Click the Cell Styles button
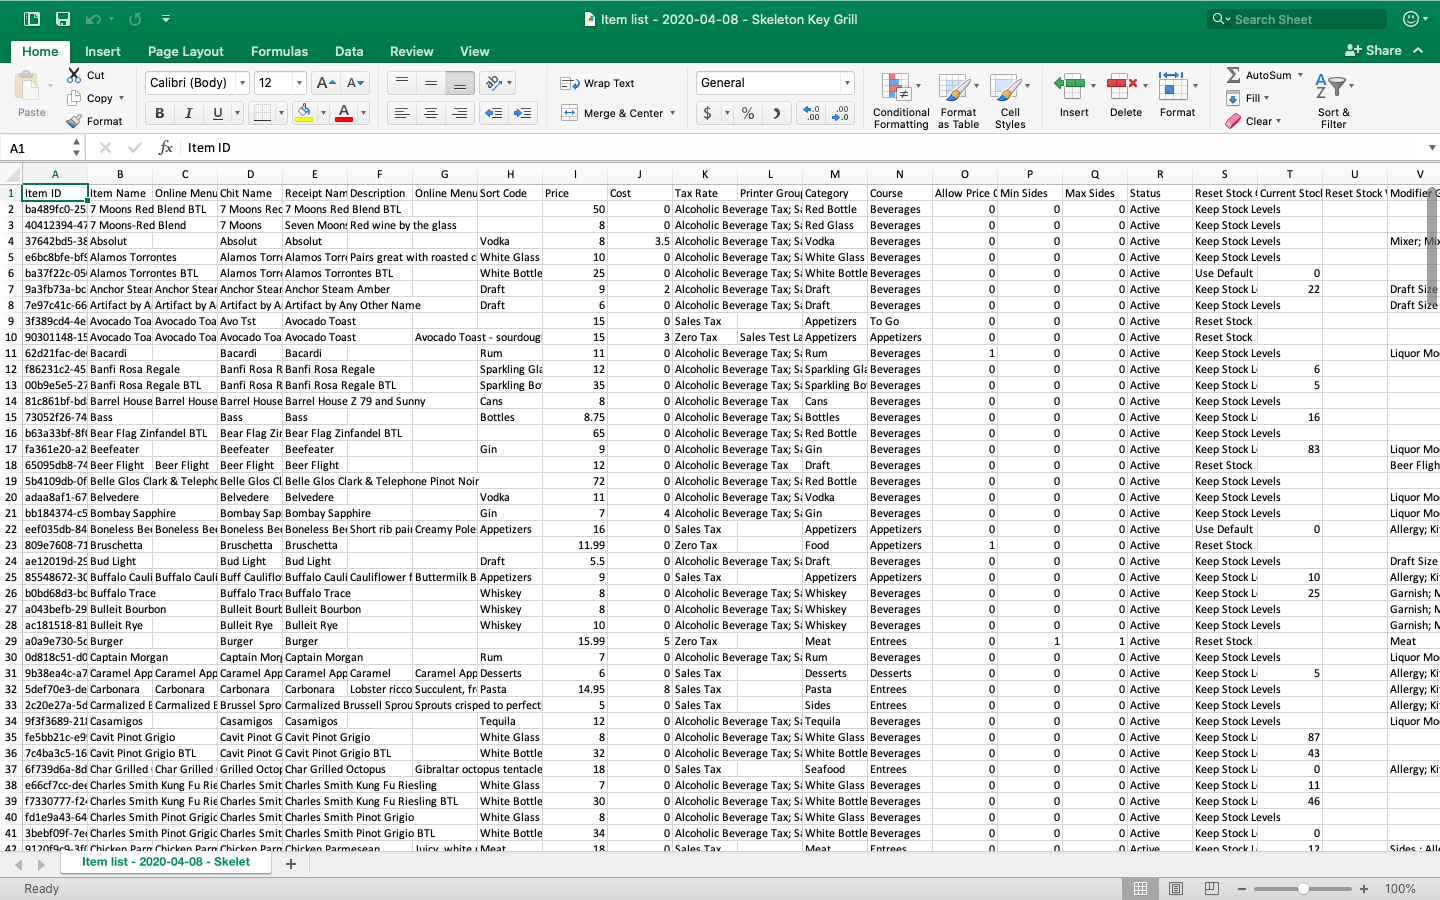Image resolution: width=1440 pixels, height=900 pixels. point(1010,101)
